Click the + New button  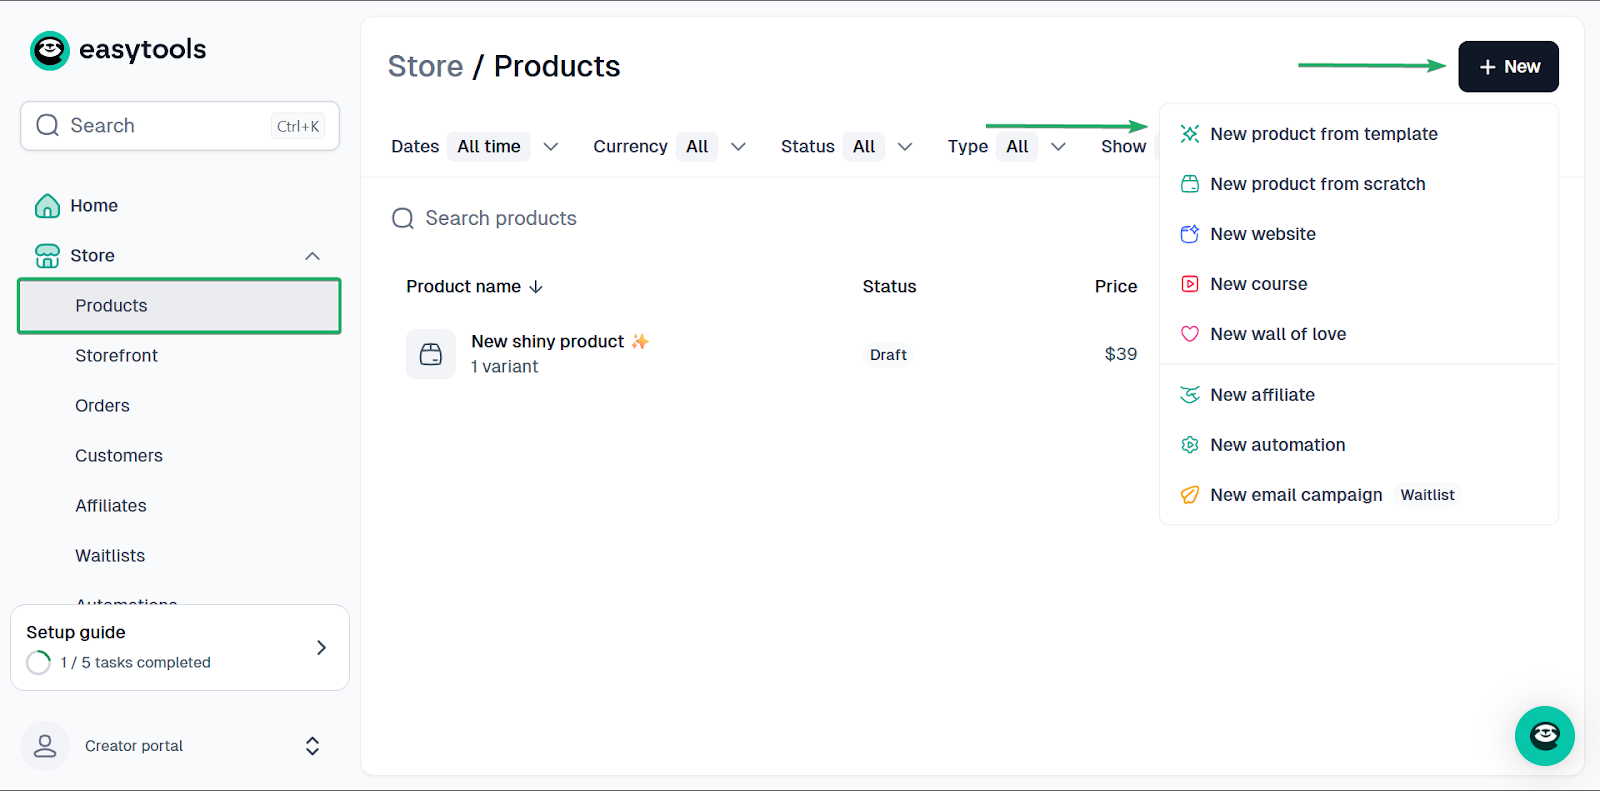point(1508,67)
